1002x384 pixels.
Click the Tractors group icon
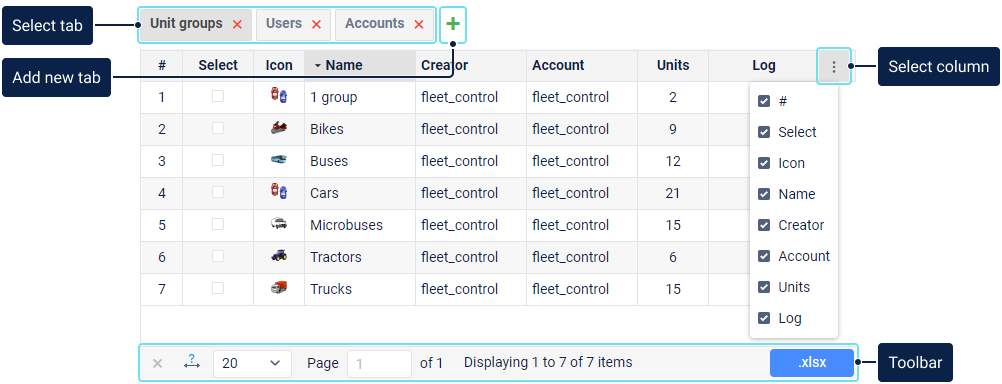click(279, 256)
